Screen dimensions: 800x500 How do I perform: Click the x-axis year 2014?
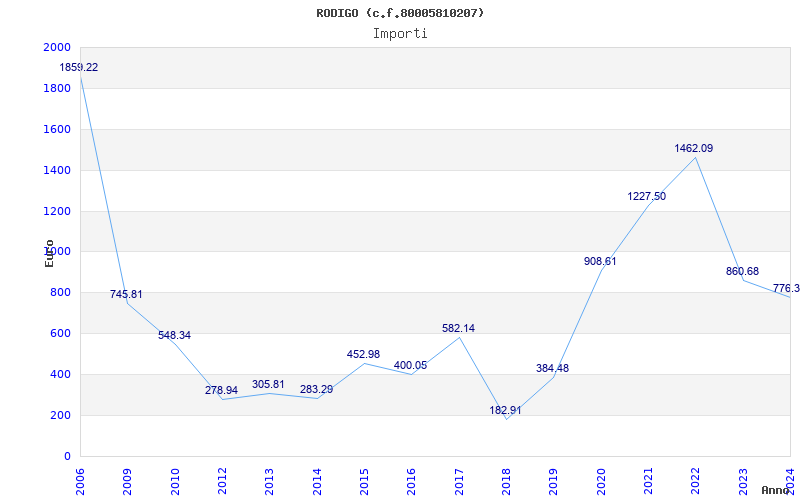click(317, 482)
